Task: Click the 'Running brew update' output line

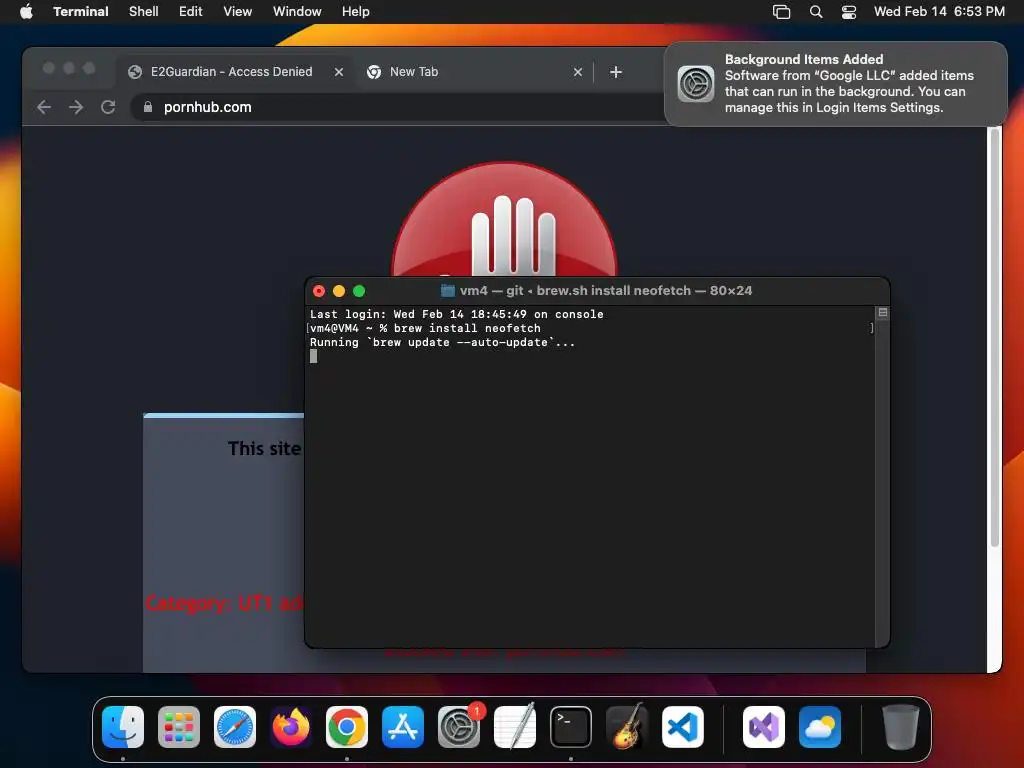Action: click(442, 342)
